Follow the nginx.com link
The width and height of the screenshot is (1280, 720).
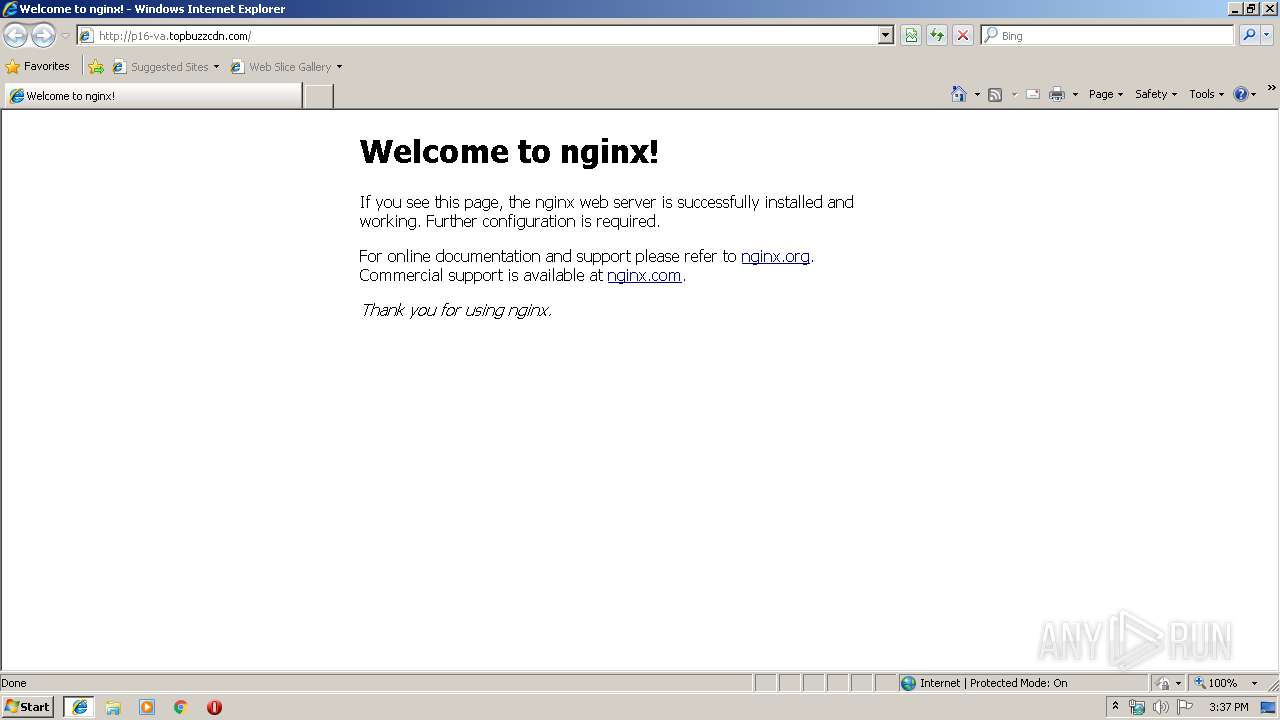(644, 275)
